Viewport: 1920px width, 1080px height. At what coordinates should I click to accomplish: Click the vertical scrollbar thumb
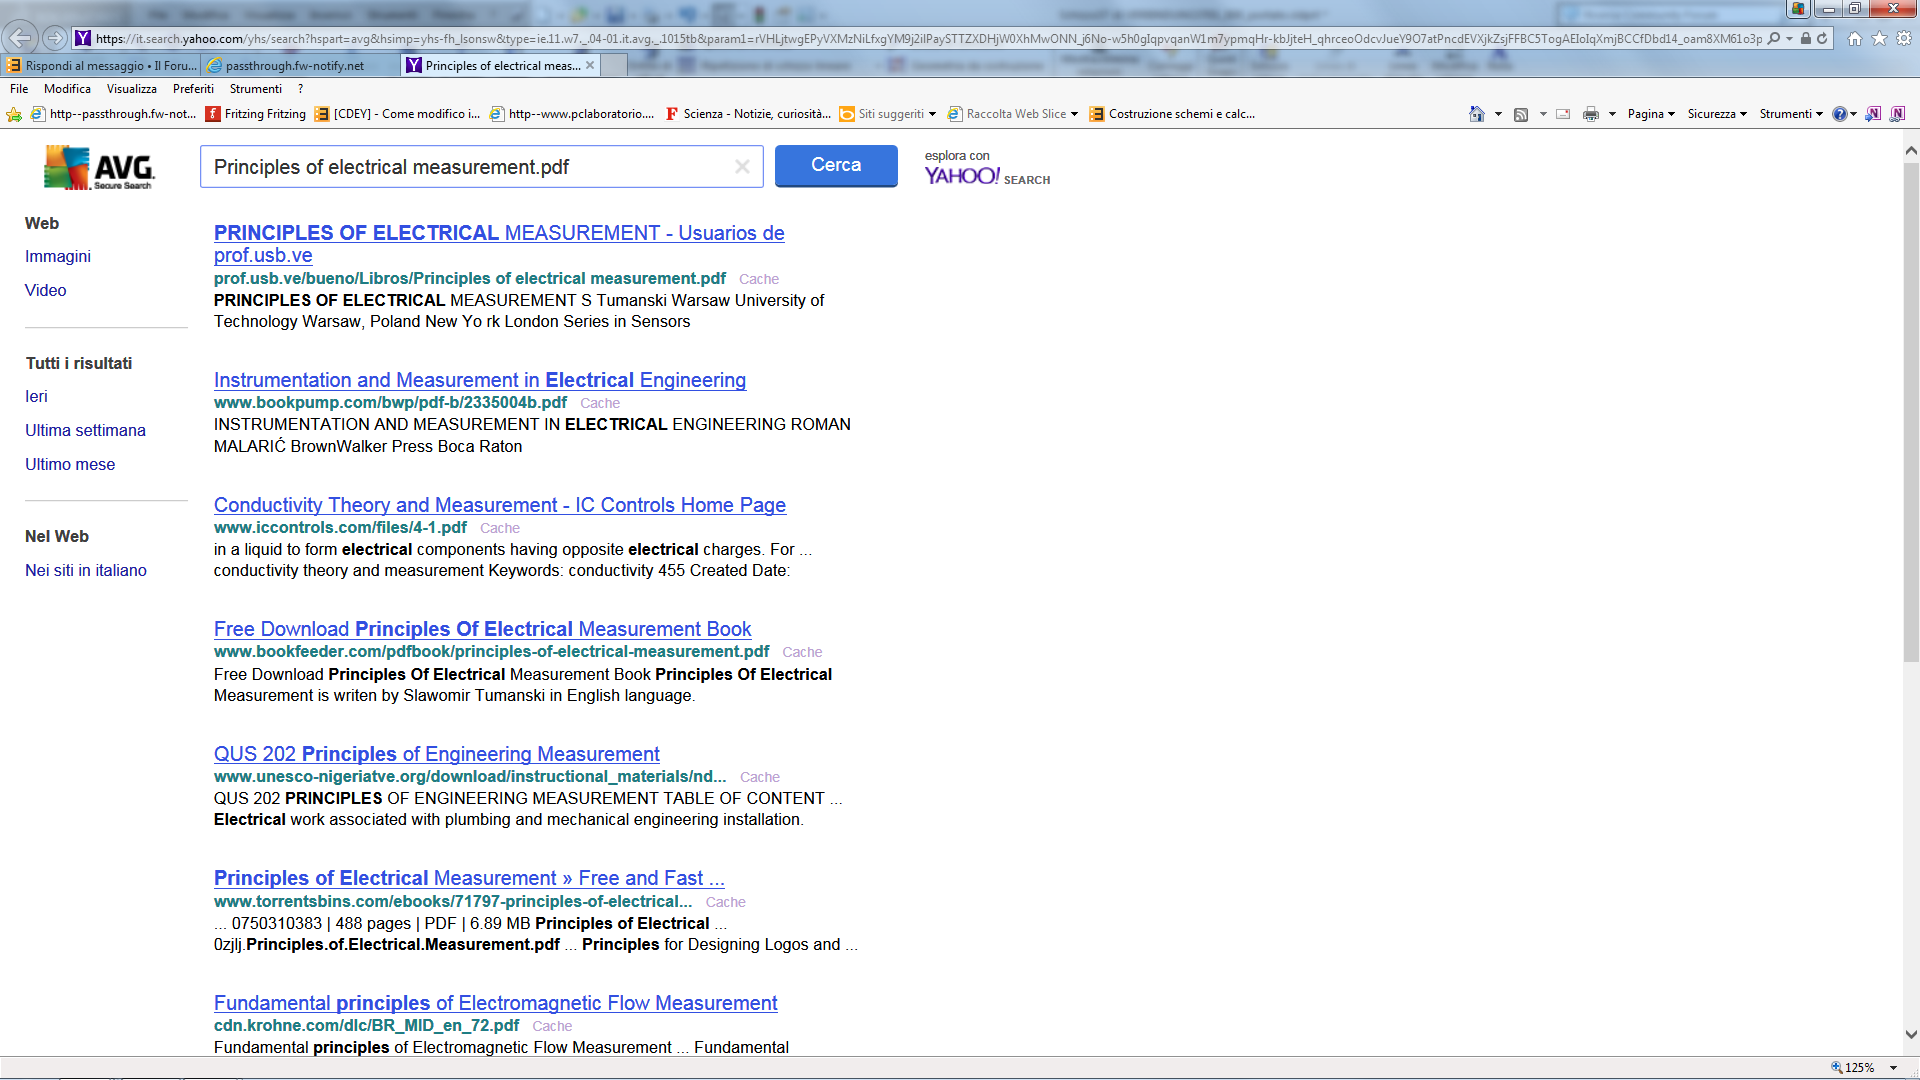1910,410
